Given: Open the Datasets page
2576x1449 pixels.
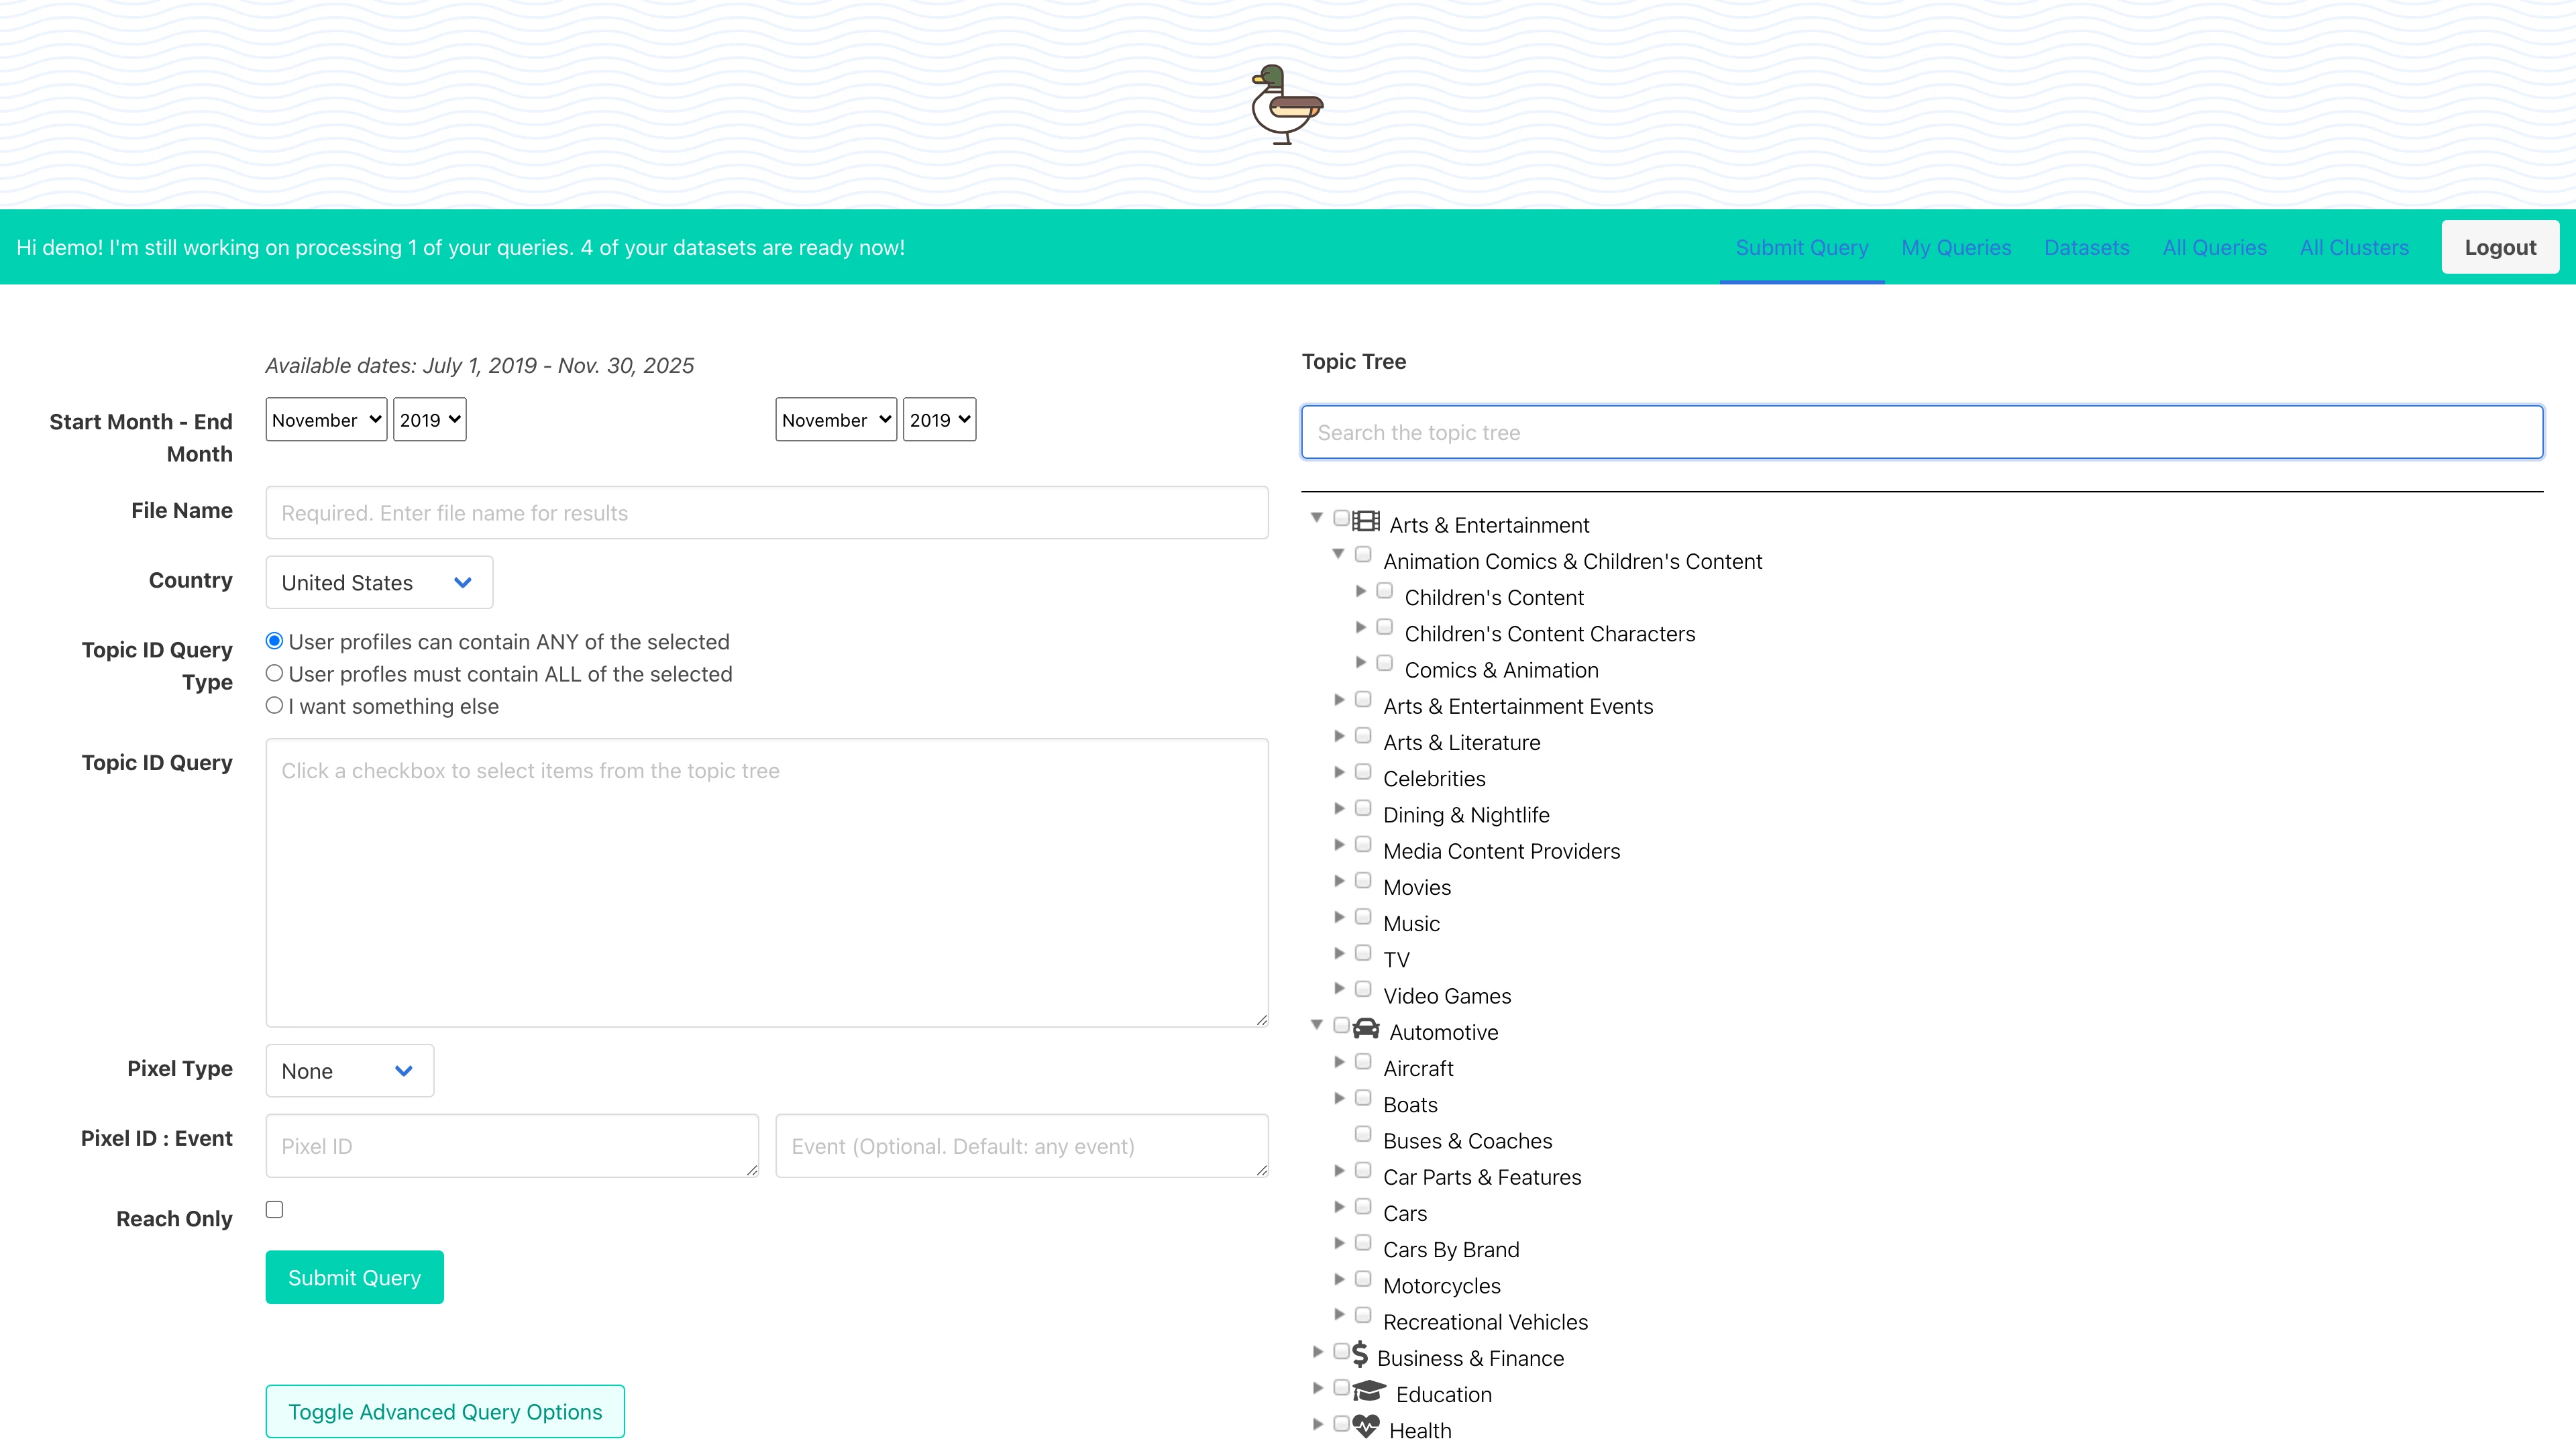Looking at the screenshot, I should click(x=2086, y=247).
